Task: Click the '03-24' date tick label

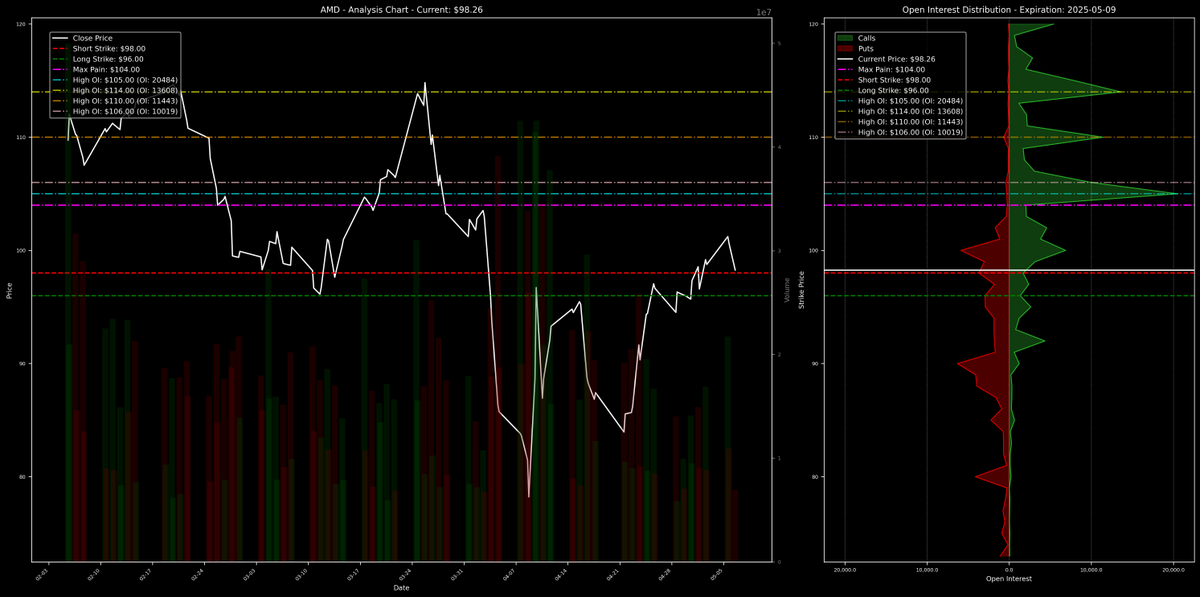Action: pos(405,574)
